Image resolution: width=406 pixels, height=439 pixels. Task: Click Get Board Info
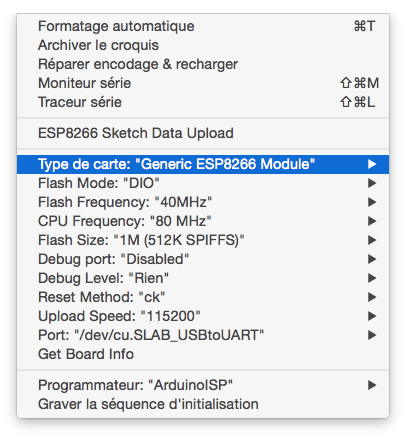click(203, 354)
